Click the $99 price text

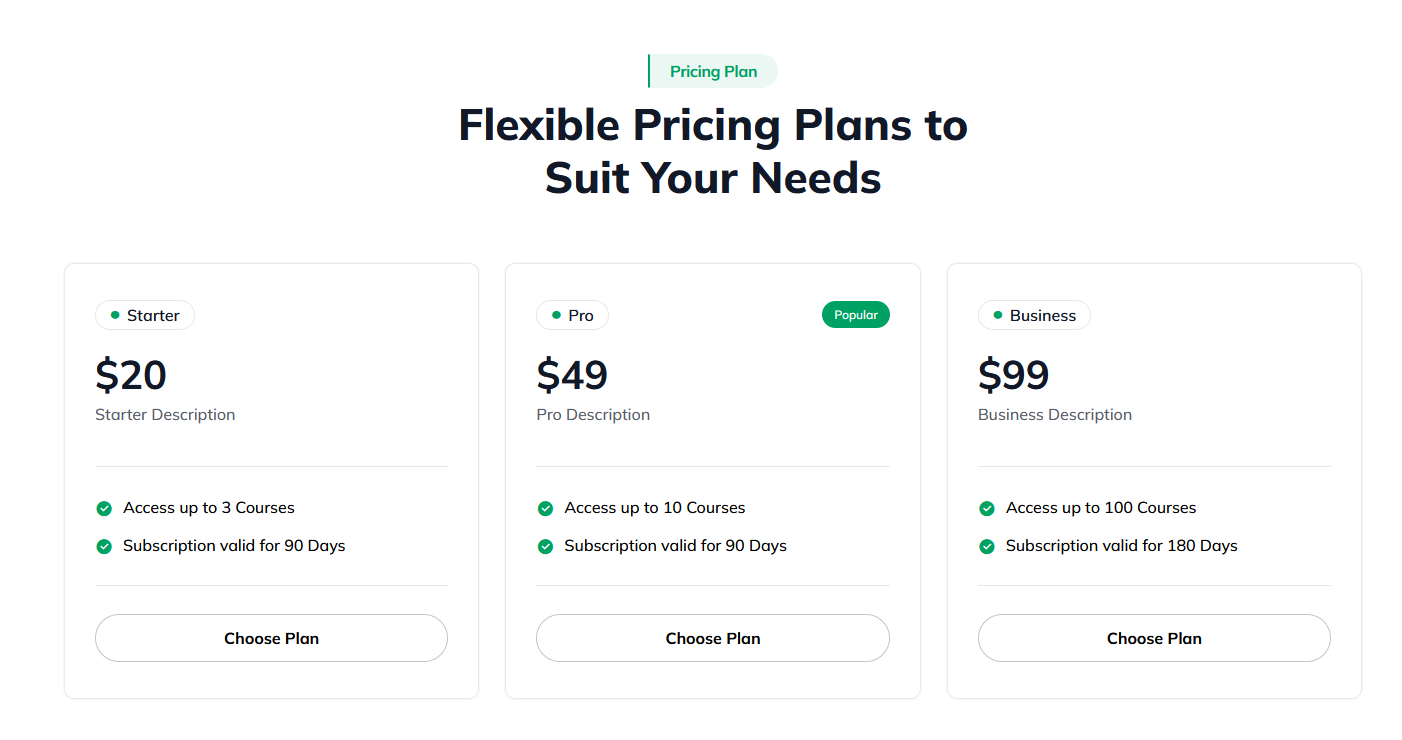click(x=1013, y=375)
